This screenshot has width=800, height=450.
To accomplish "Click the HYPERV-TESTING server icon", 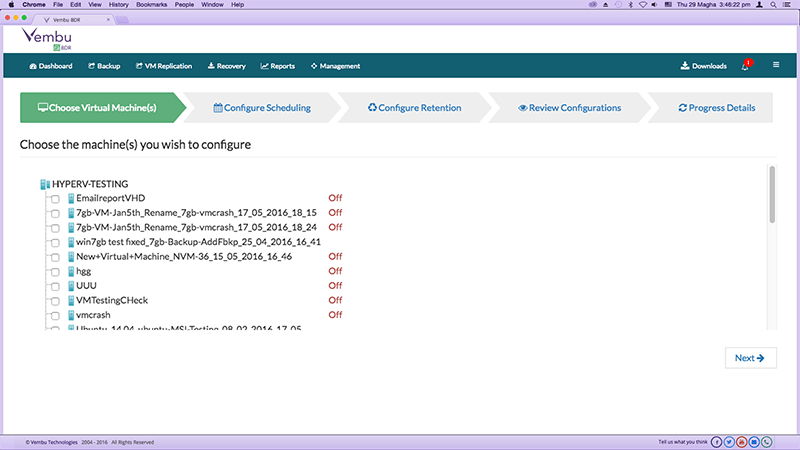I will tap(45, 184).
